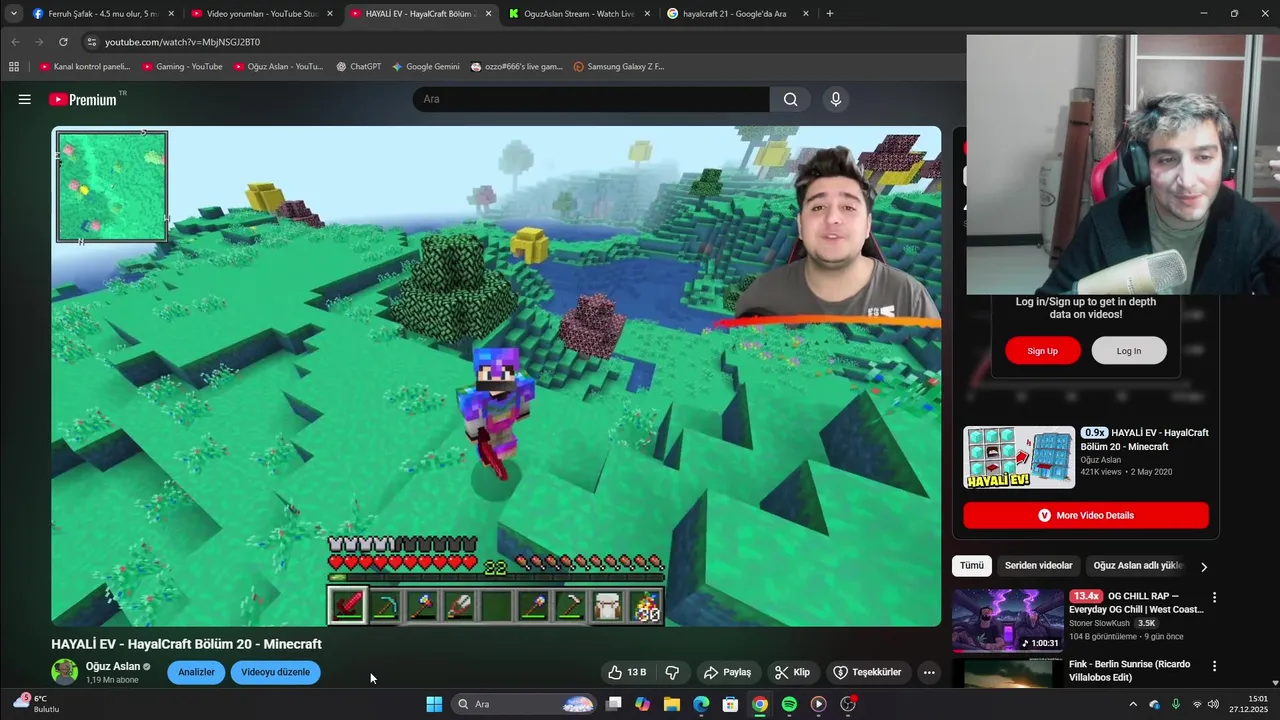Open the volume speaker tray icon
Image resolution: width=1280 pixels, height=720 pixels.
(x=1213, y=704)
